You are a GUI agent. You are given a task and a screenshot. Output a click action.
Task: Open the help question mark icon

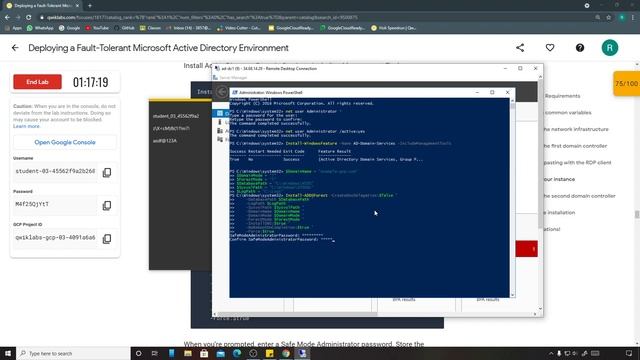point(580,48)
